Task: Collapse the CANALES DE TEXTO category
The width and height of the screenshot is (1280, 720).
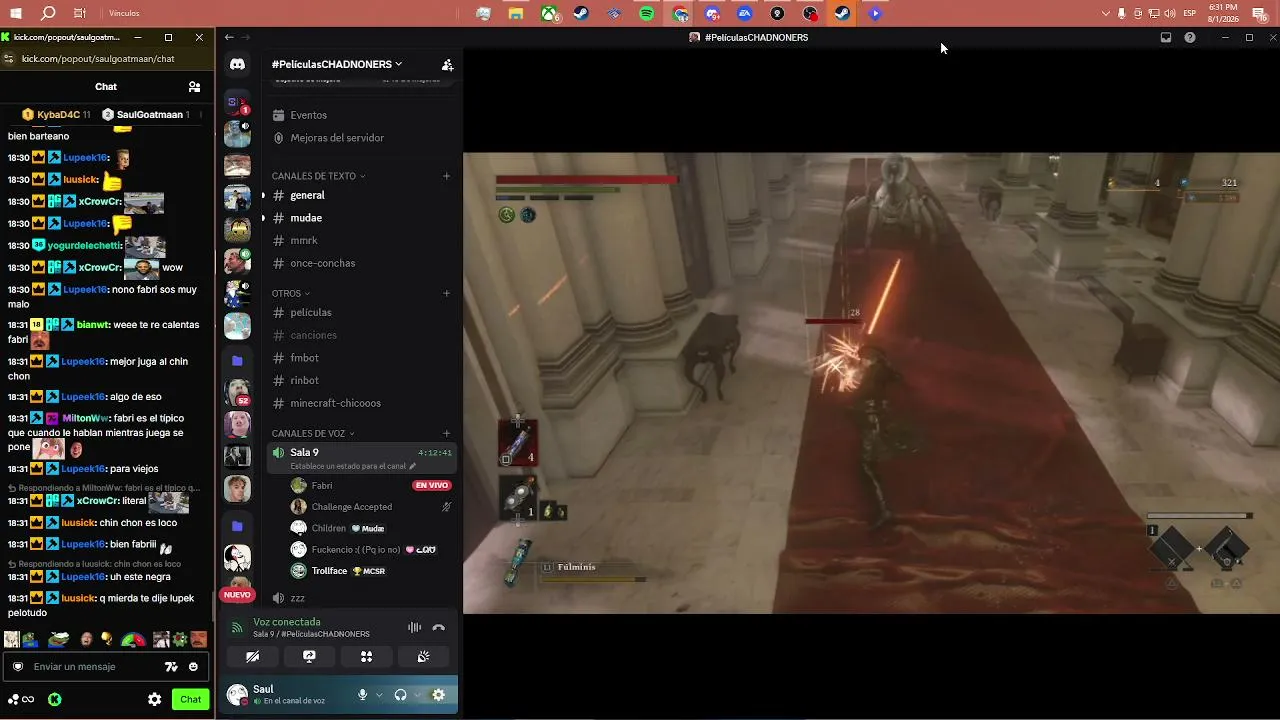Action: pos(318,176)
